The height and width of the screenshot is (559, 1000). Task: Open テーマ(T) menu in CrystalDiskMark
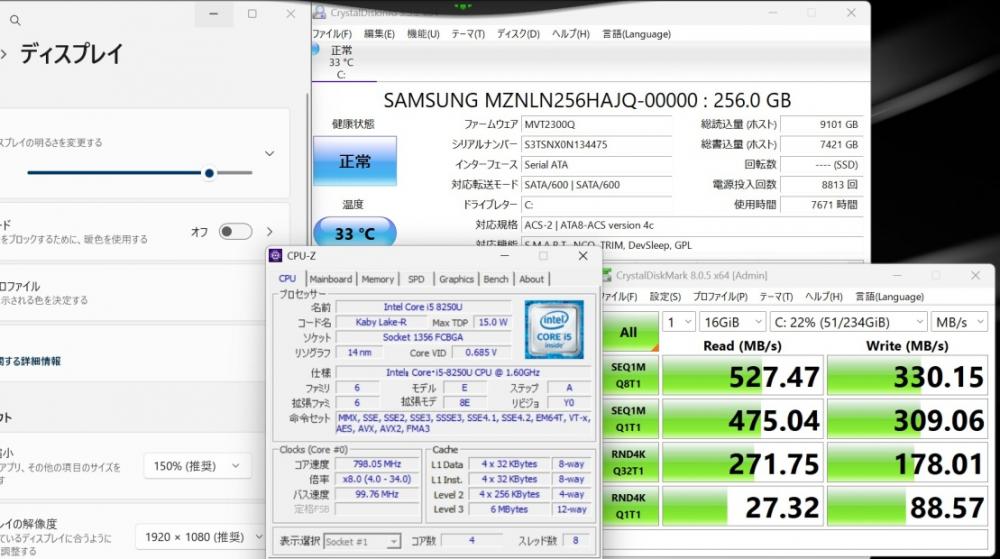[776, 296]
